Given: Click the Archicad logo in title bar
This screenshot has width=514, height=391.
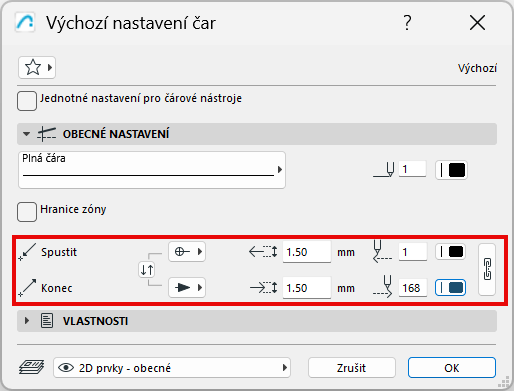Looking at the screenshot, I should 25,23.
